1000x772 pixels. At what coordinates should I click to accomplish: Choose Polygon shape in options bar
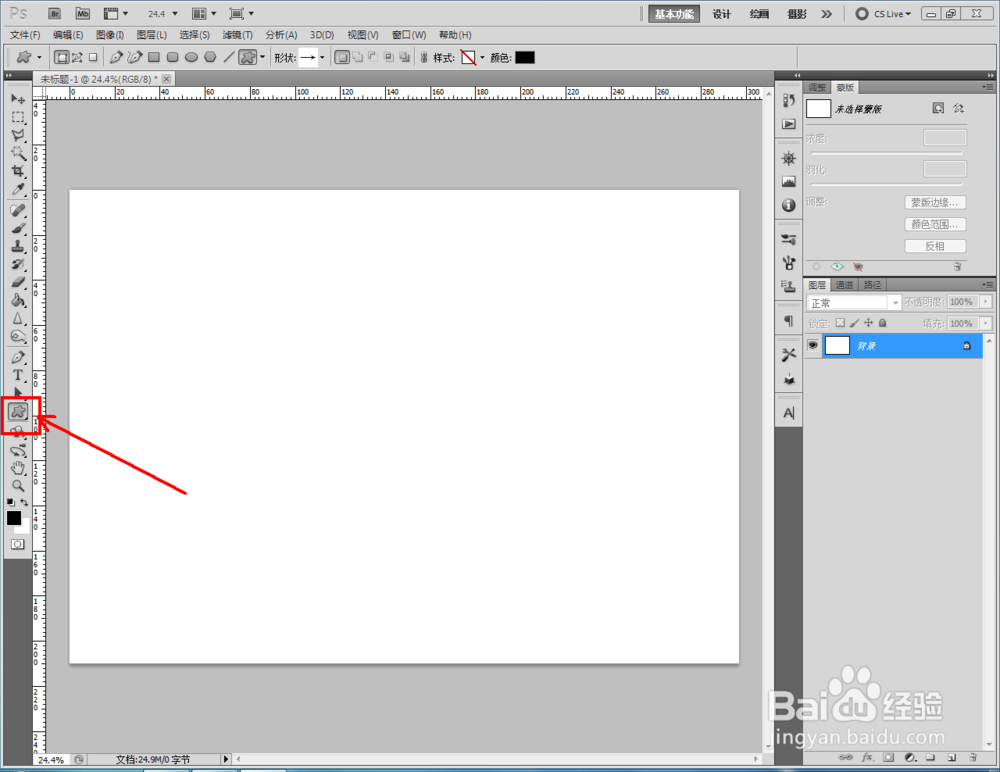pos(210,57)
